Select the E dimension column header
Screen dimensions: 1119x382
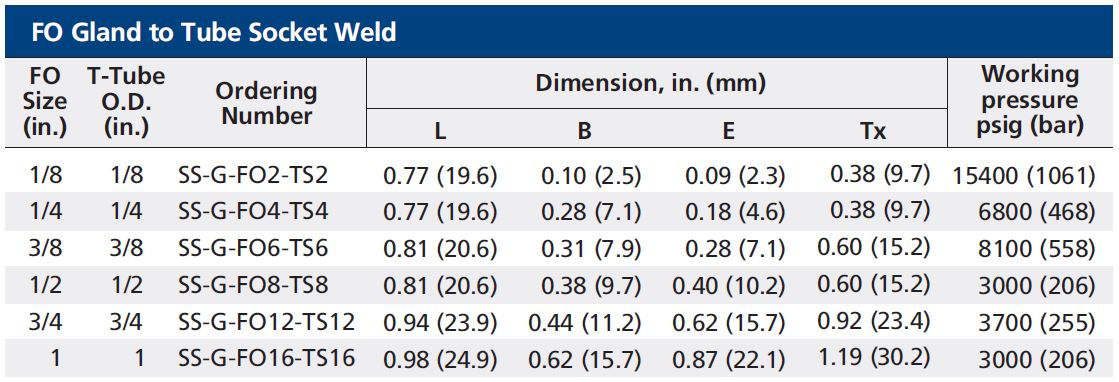pyautogui.click(x=729, y=131)
